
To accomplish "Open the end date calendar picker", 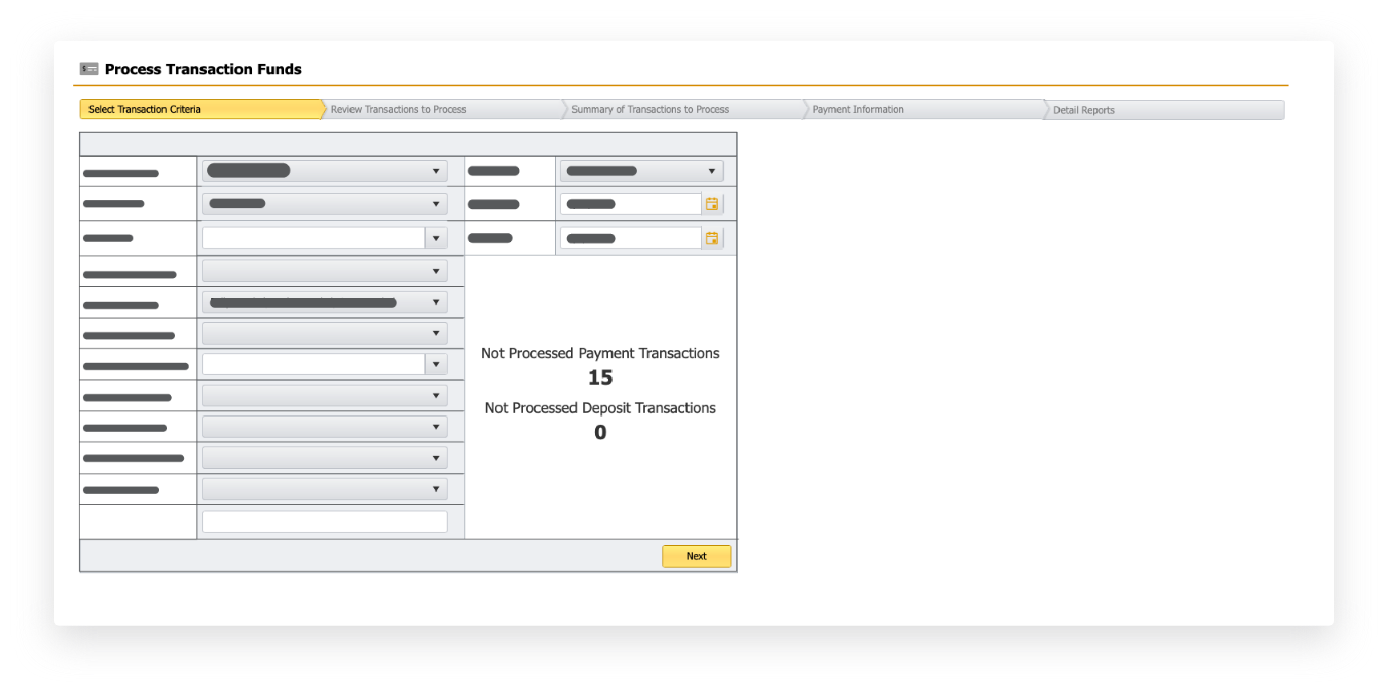I will click(x=713, y=237).
